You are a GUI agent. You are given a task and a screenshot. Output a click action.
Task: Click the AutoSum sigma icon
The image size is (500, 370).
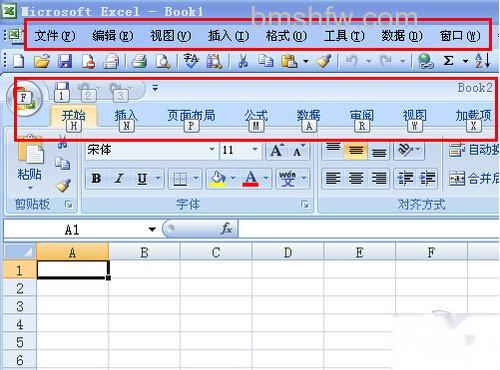tap(449, 61)
